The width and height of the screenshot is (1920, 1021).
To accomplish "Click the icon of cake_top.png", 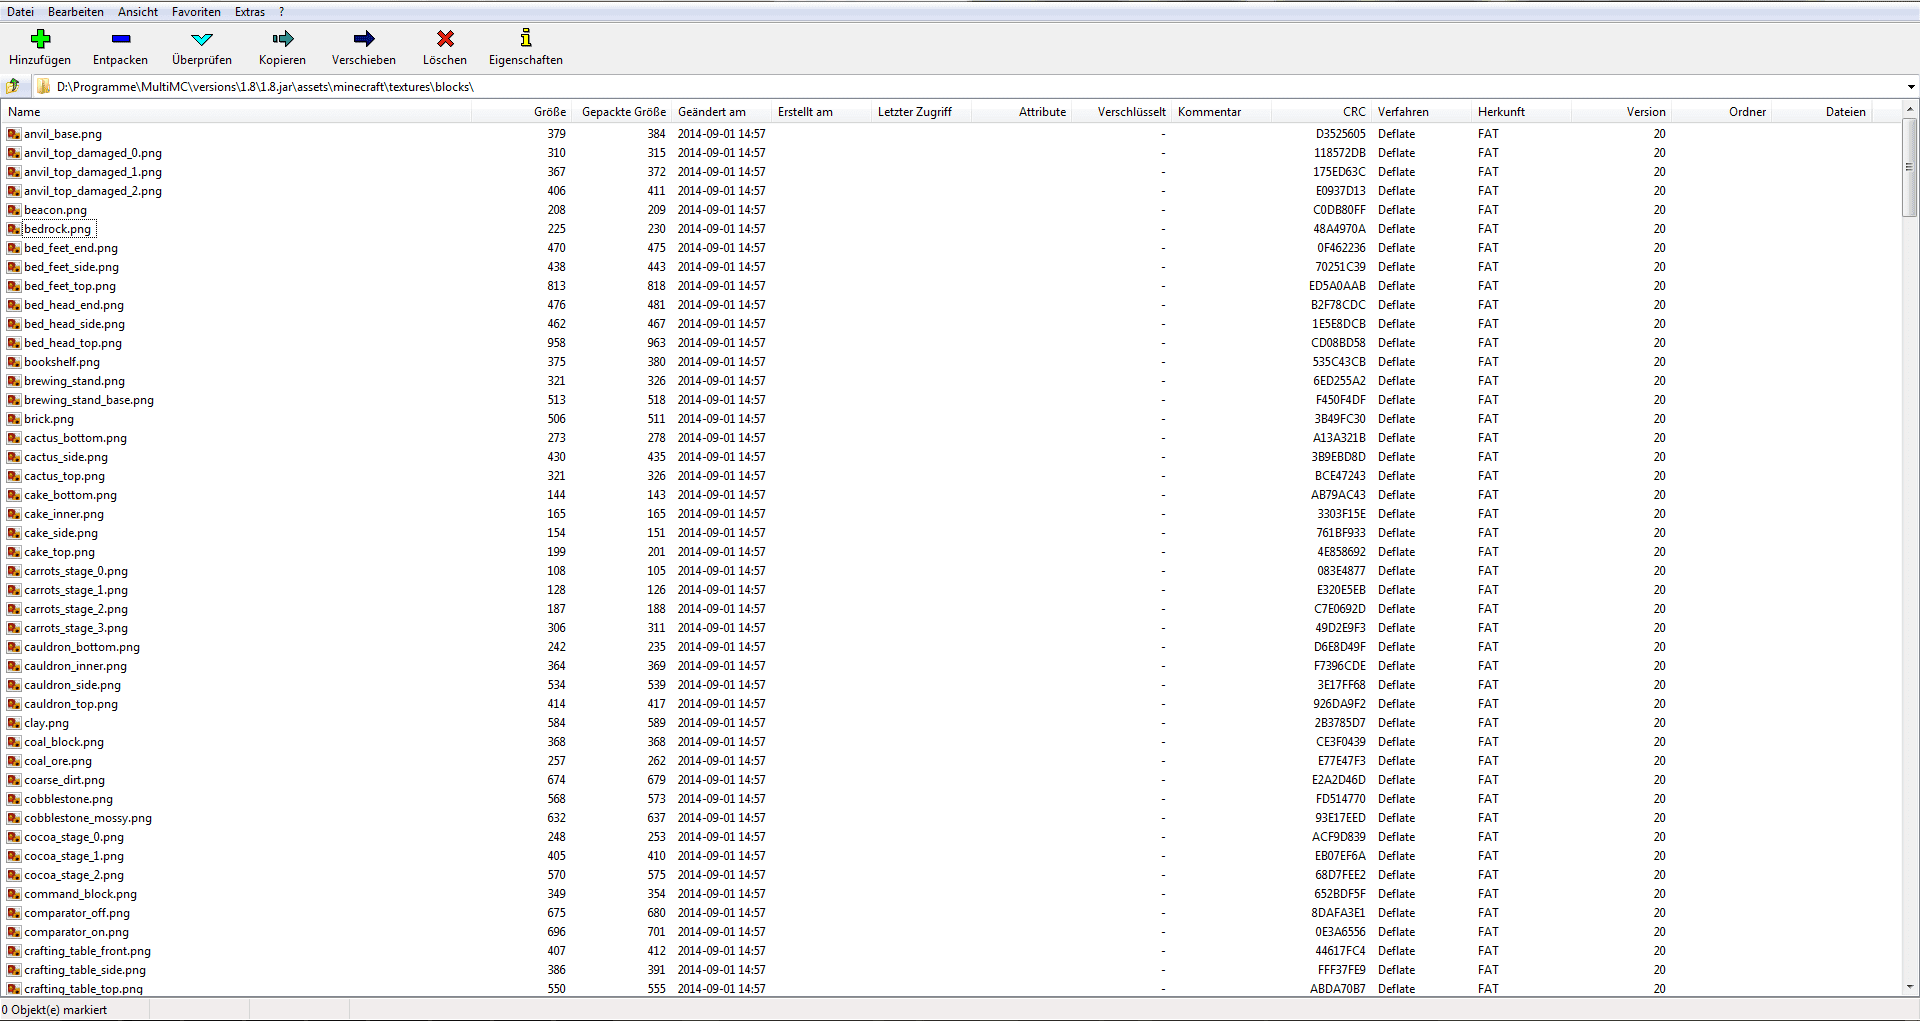I will pyautogui.click(x=14, y=552).
